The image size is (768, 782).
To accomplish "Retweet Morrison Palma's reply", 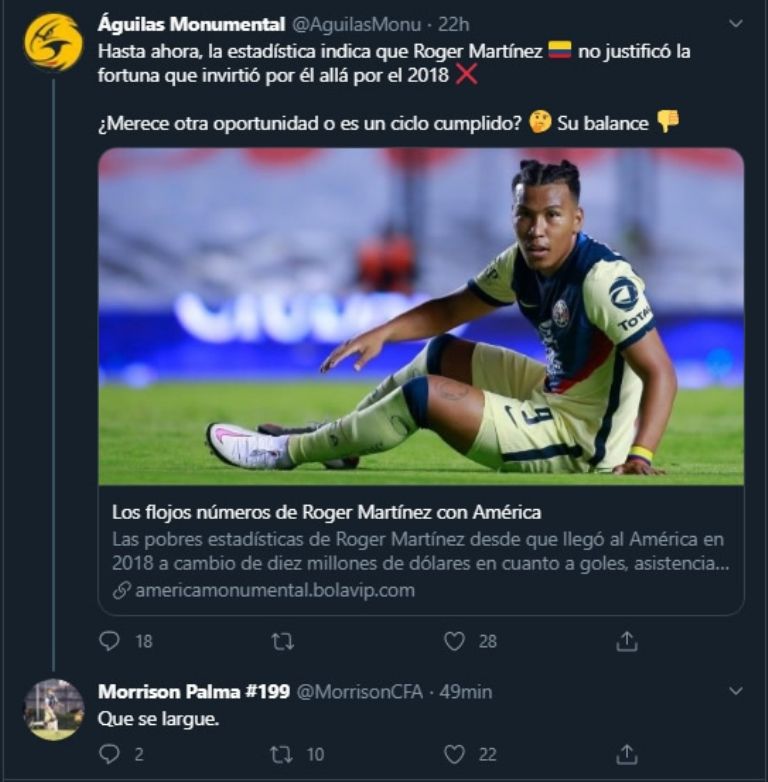I will (283, 754).
